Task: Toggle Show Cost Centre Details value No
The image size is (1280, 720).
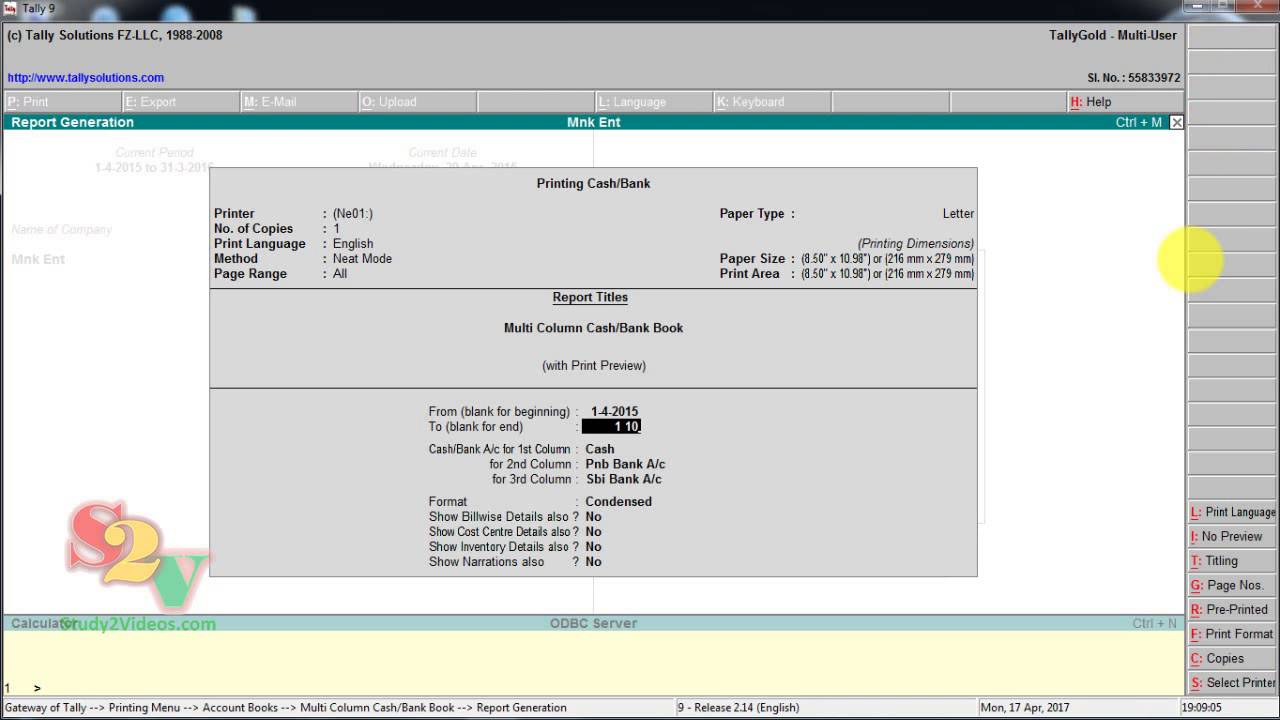Action: click(593, 532)
